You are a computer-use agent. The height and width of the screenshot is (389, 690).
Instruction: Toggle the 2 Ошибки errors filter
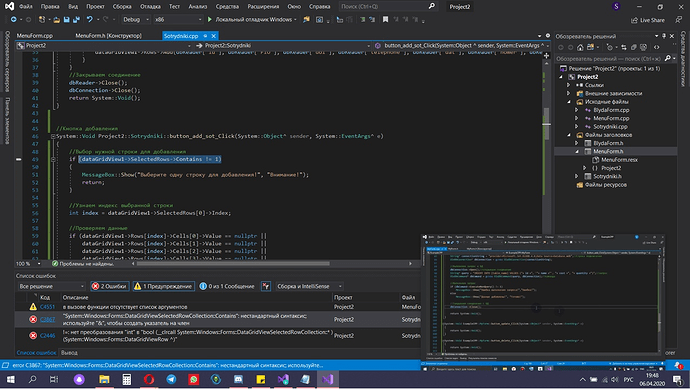(110, 286)
